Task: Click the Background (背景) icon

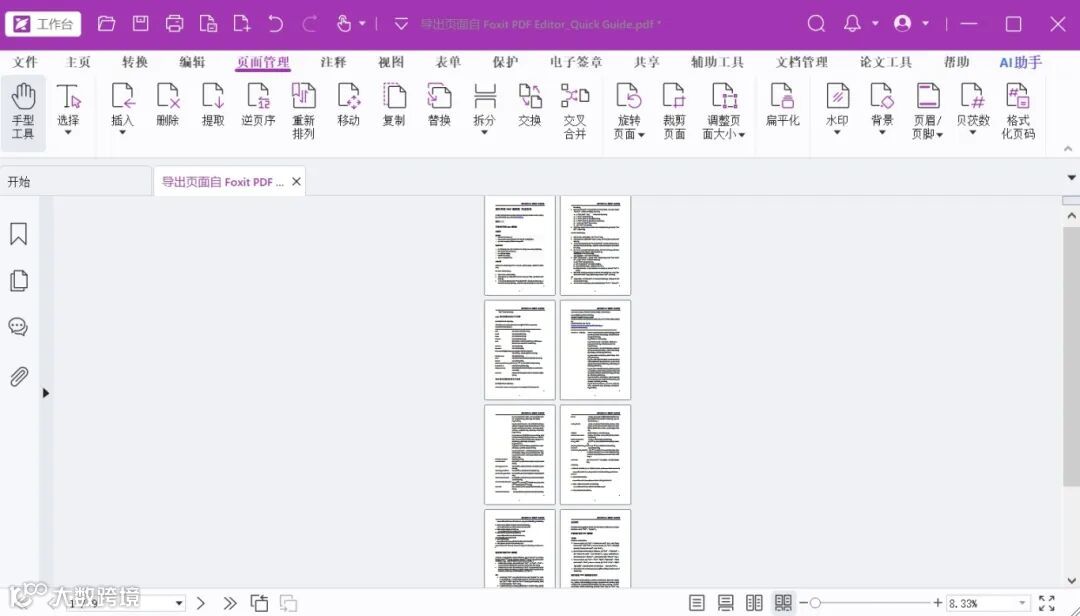Action: click(x=882, y=96)
